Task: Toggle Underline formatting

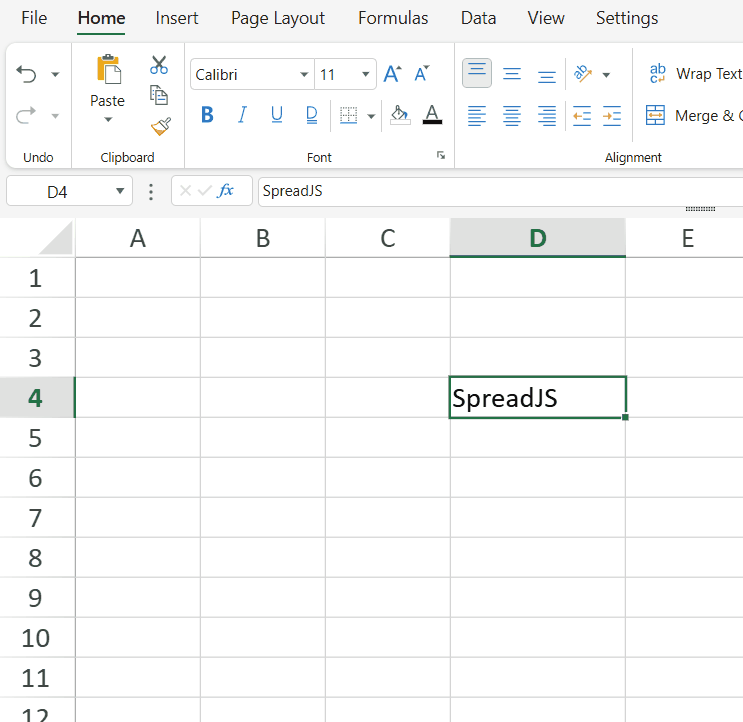Action: click(x=277, y=115)
